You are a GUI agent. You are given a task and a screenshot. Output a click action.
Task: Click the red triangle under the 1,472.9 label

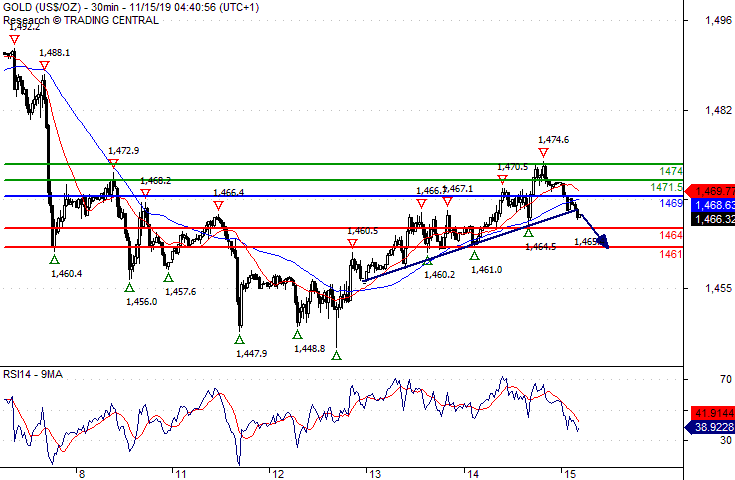[x=113, y=163]
